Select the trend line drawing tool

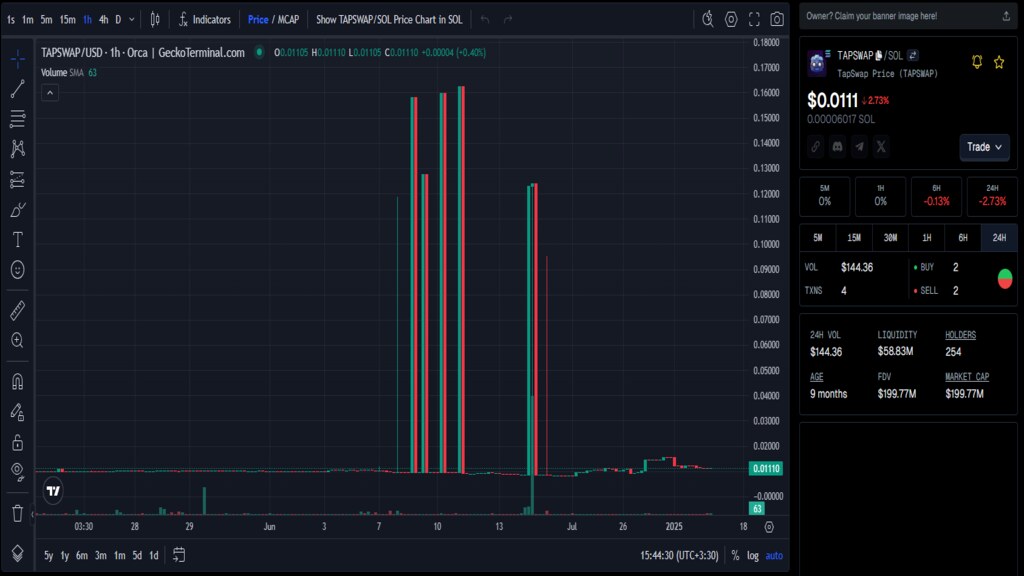[18, 89]
